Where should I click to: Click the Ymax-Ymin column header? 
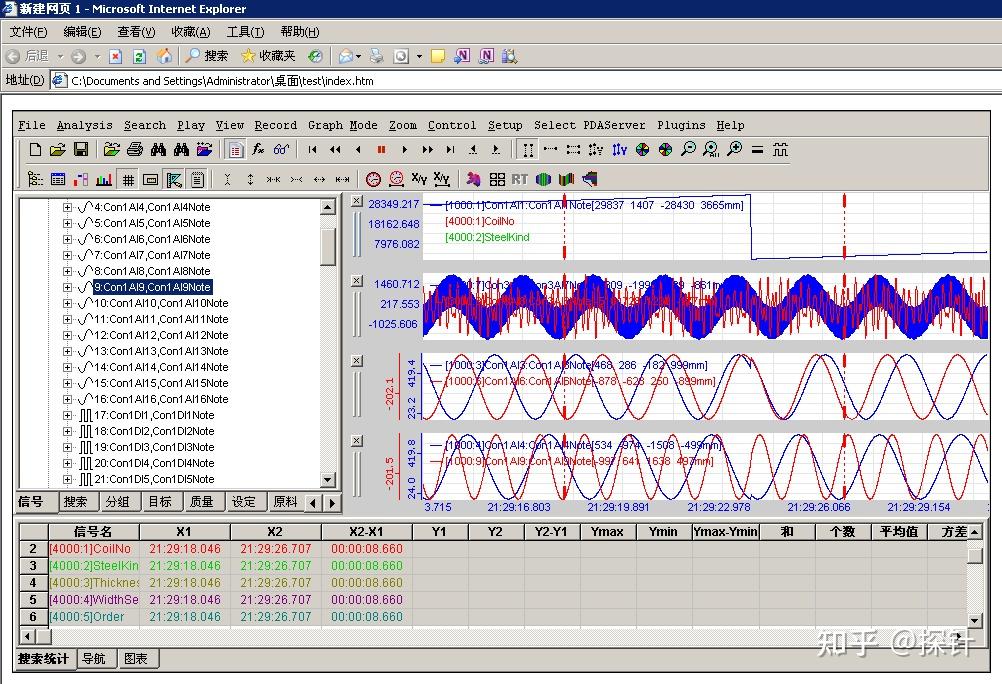coord(725,532)
